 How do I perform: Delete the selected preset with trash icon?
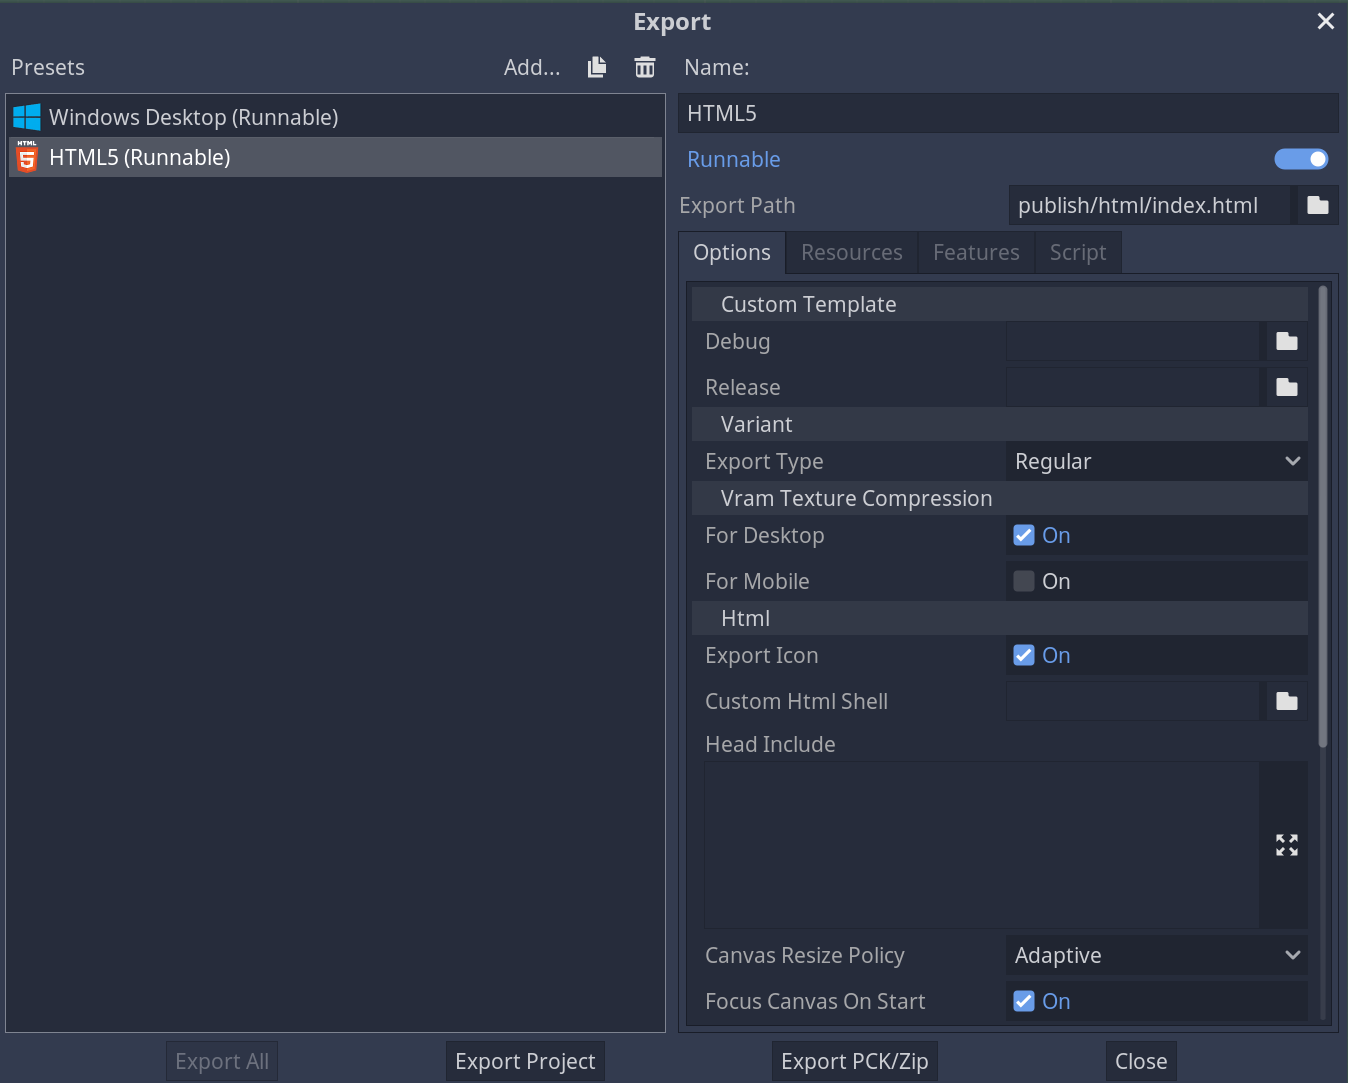pyautogui.click(x=645, y=67)
